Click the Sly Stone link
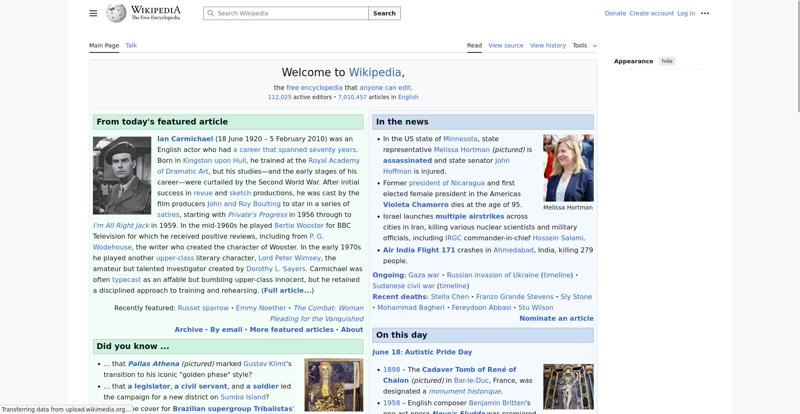 point(576,297)
